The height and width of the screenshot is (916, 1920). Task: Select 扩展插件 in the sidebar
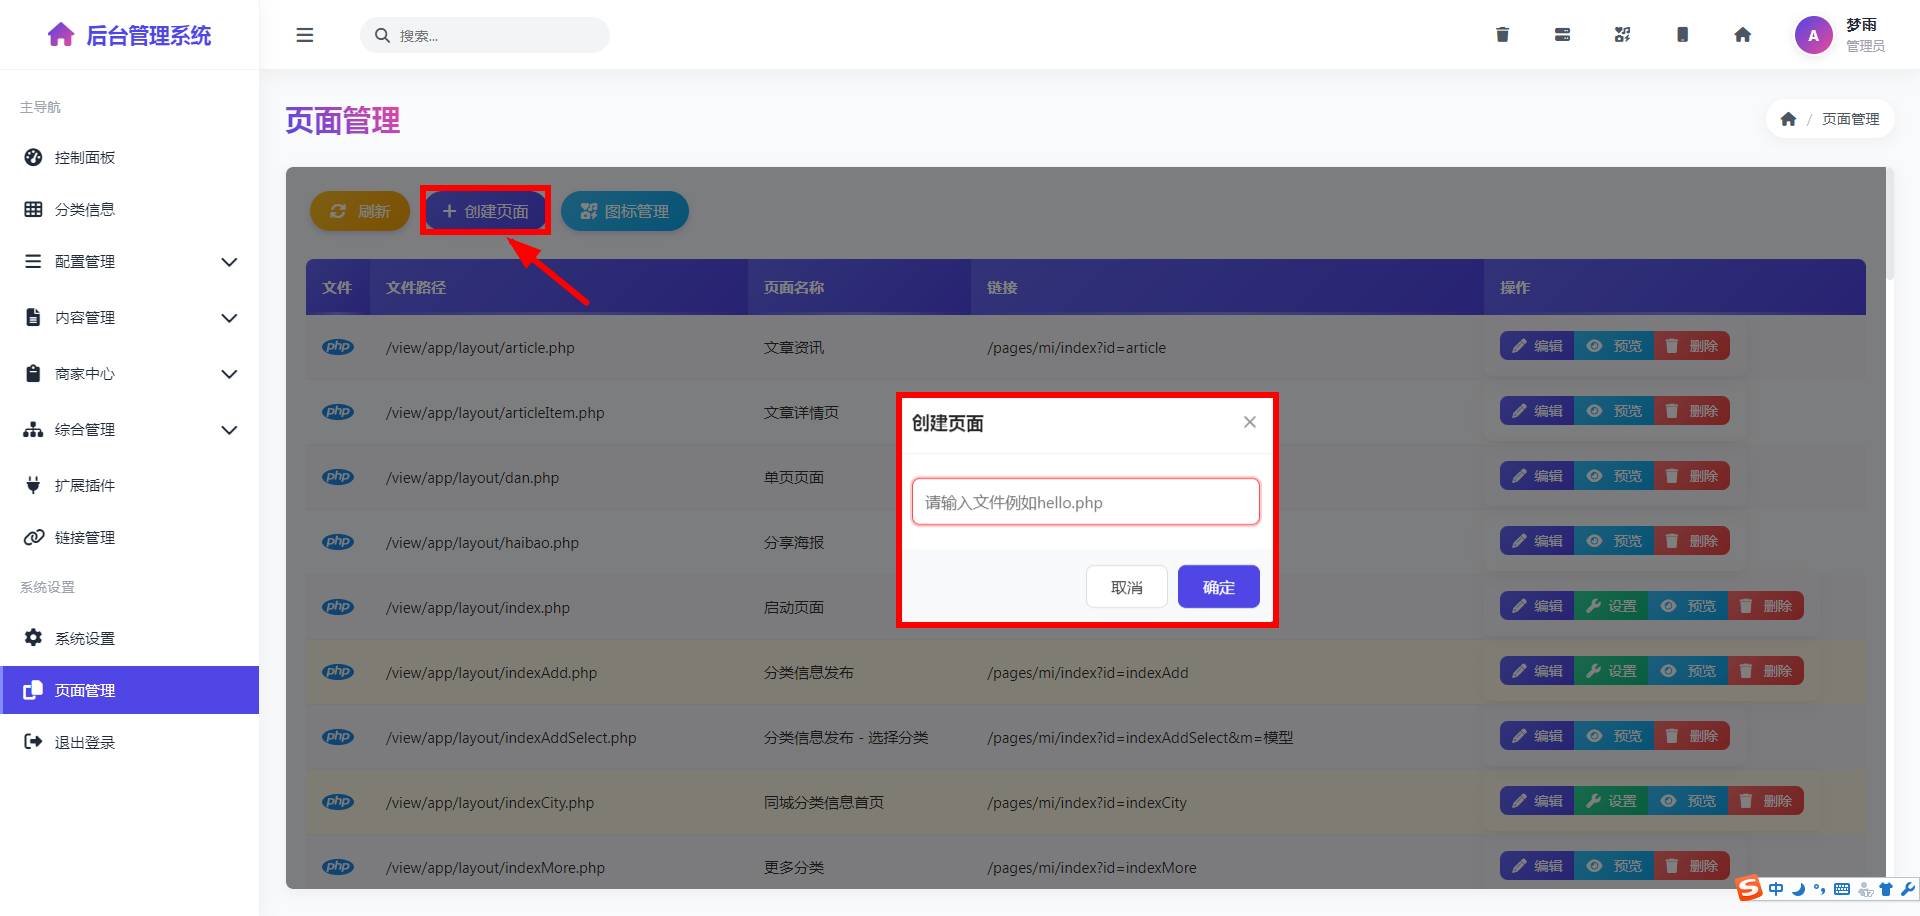click(x=85, y=486)
